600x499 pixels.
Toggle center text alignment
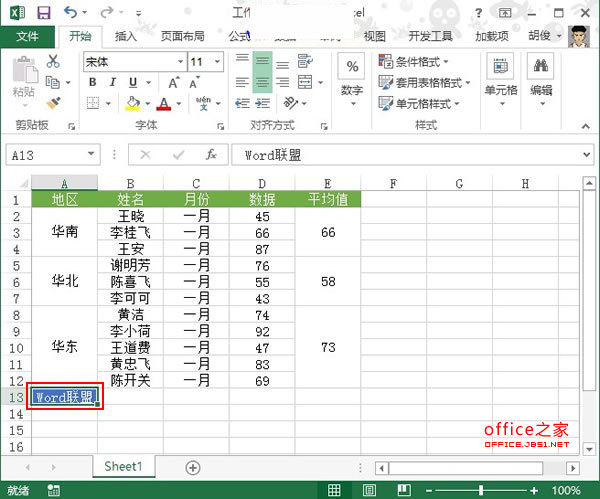click(x=262, y=82)
